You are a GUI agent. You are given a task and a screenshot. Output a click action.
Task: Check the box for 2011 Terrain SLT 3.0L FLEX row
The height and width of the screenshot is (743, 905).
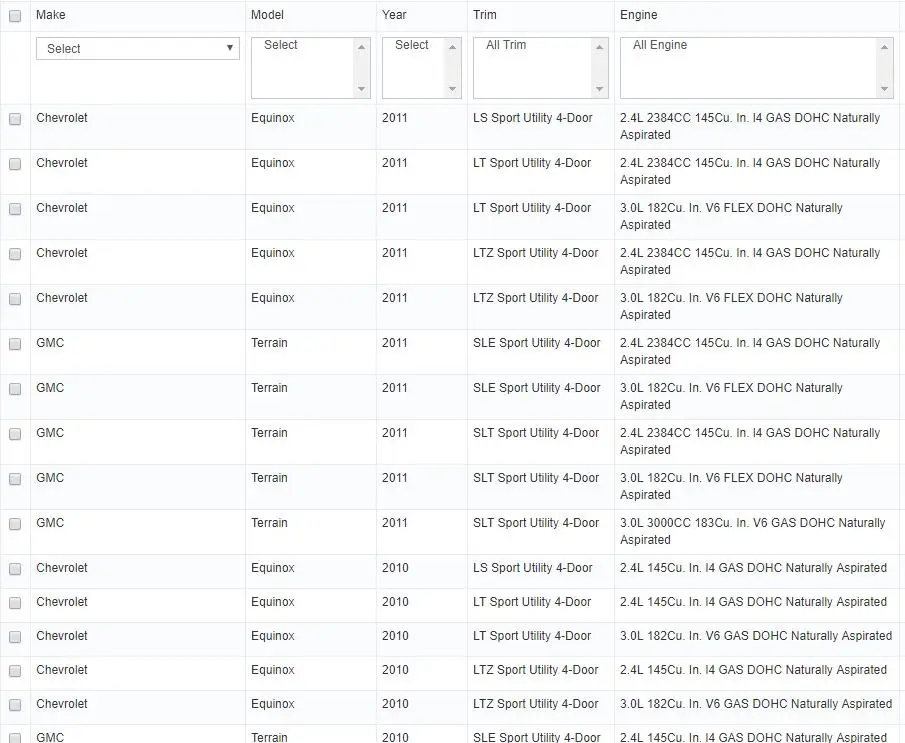(x=15, y=479)
